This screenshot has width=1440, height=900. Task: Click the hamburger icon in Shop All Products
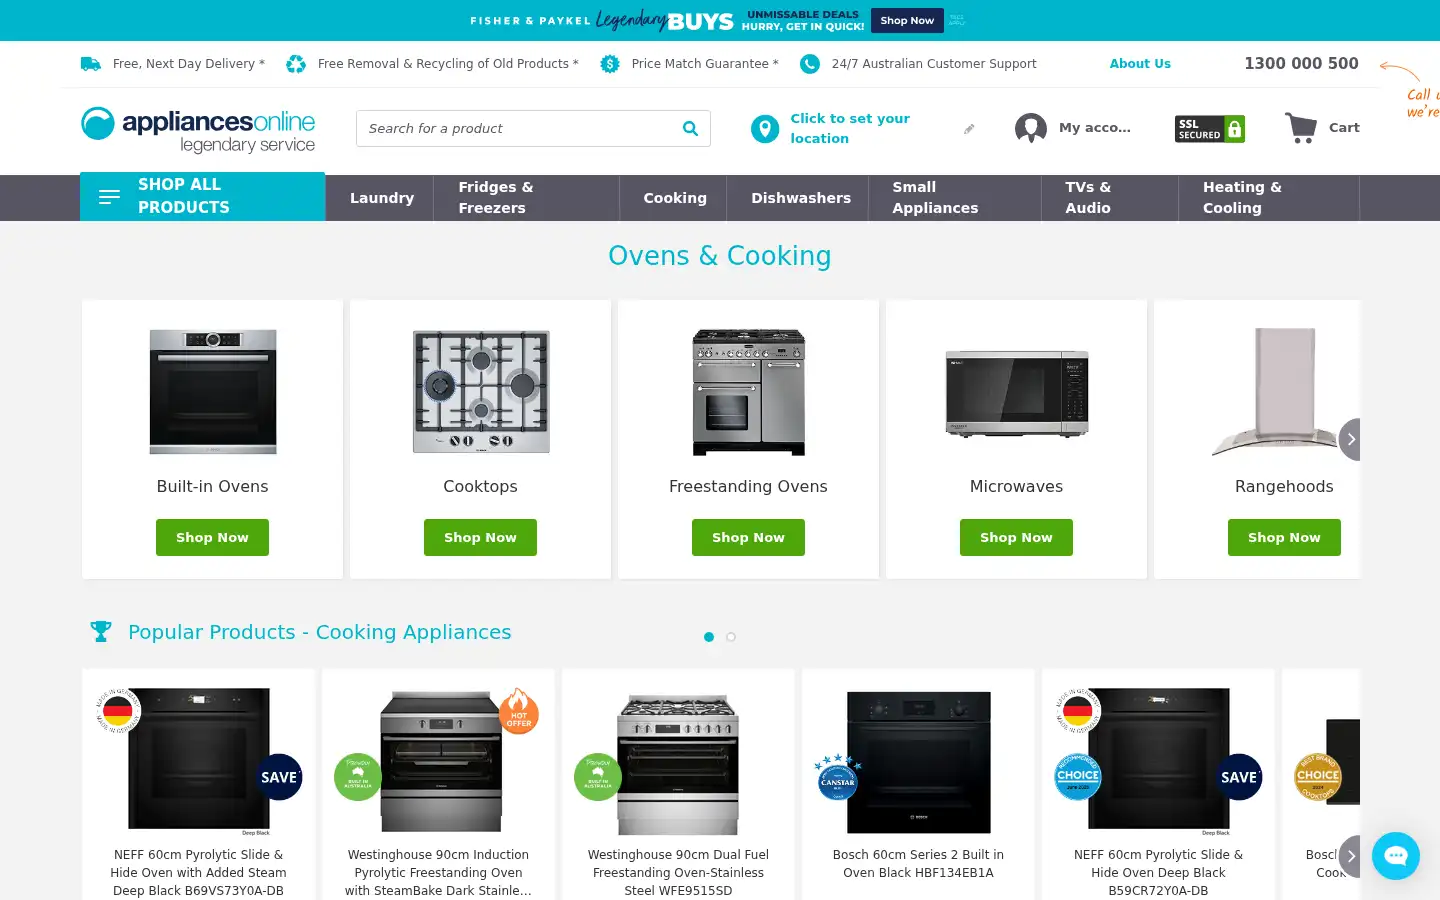click(x=110, y=197)
